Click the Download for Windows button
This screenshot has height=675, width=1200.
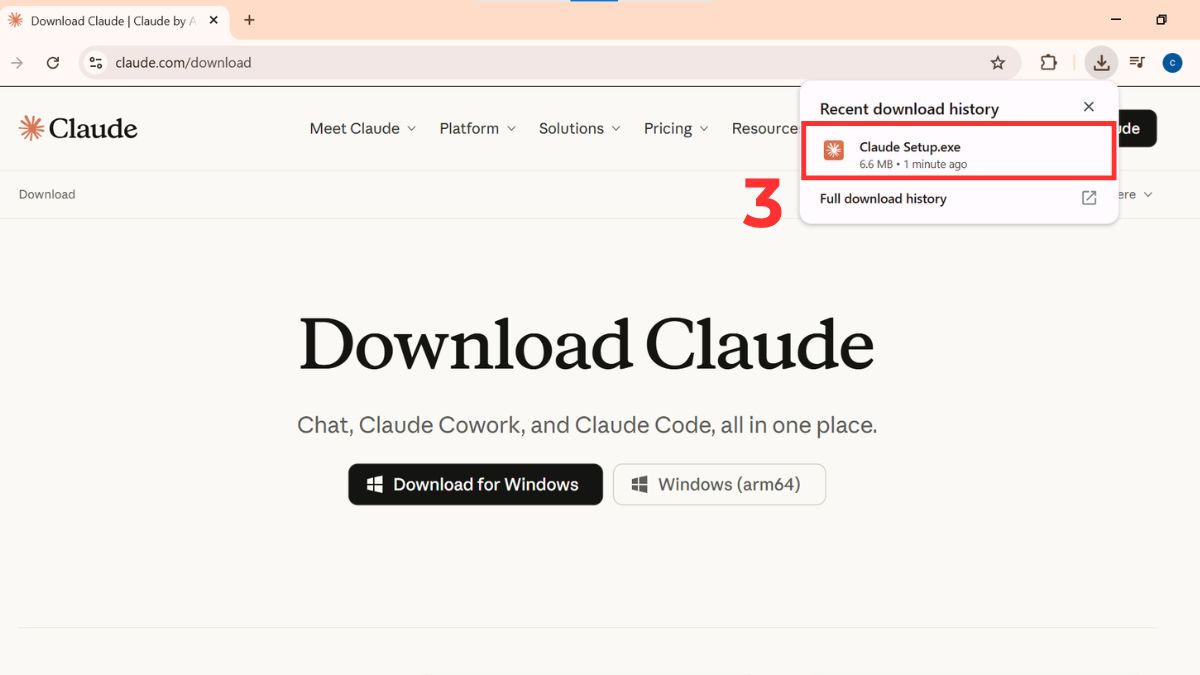tap(476, 484)
